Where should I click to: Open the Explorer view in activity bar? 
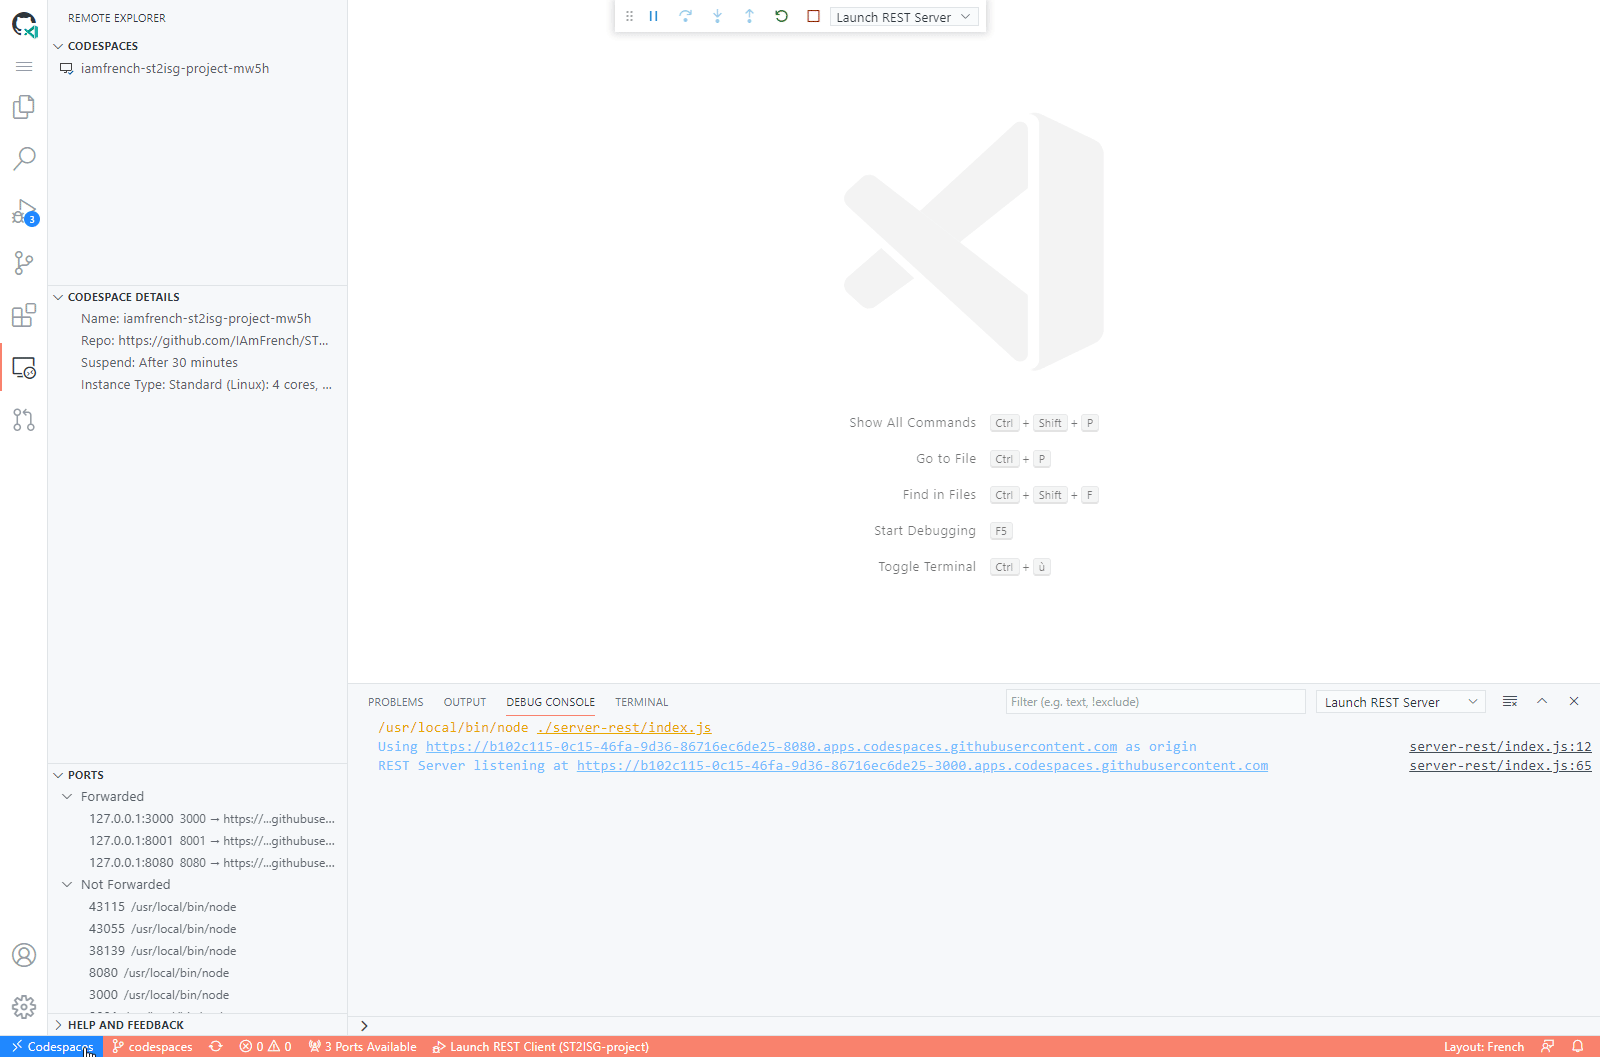point(24,107)
